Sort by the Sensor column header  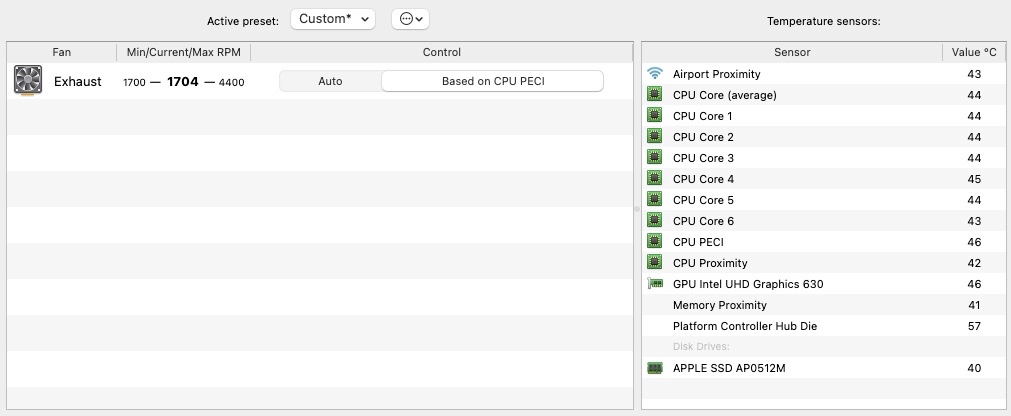tap(792, 52)
